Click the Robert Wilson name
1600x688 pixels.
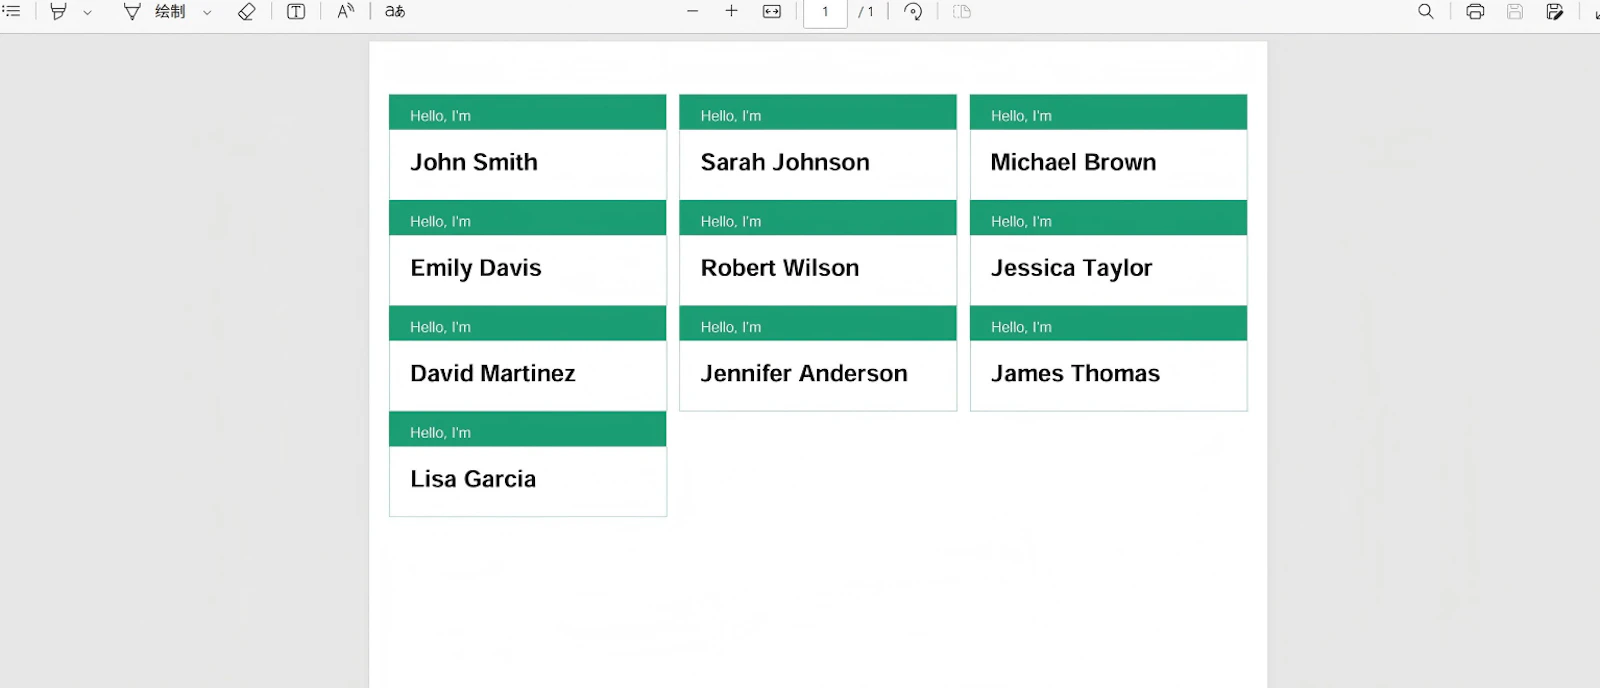780,268
